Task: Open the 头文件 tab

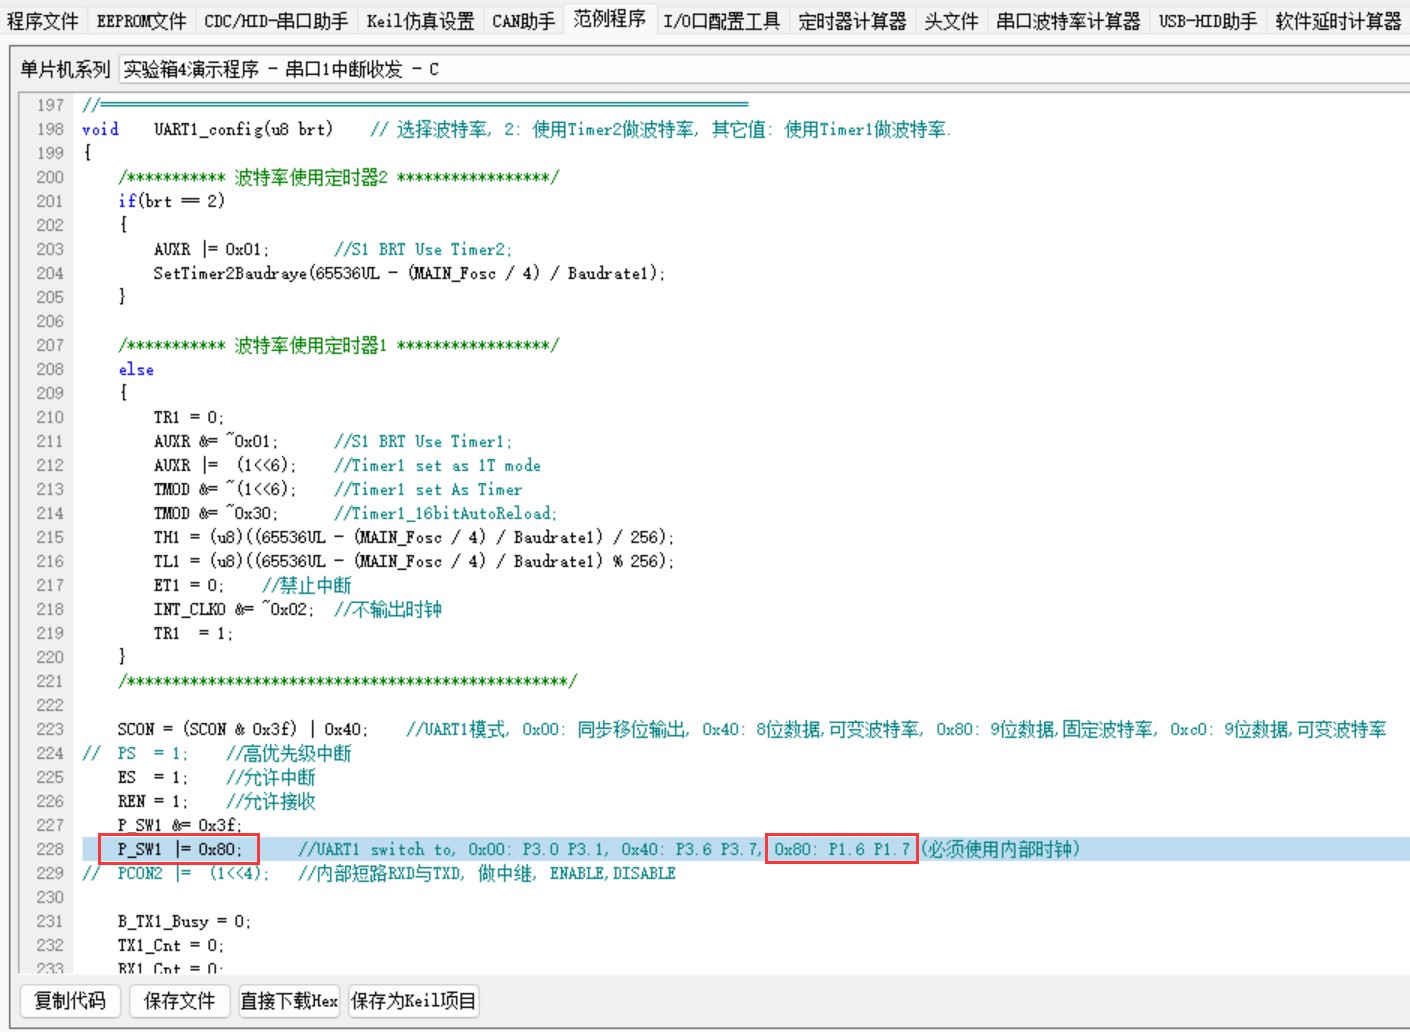Action: (951, 21)
